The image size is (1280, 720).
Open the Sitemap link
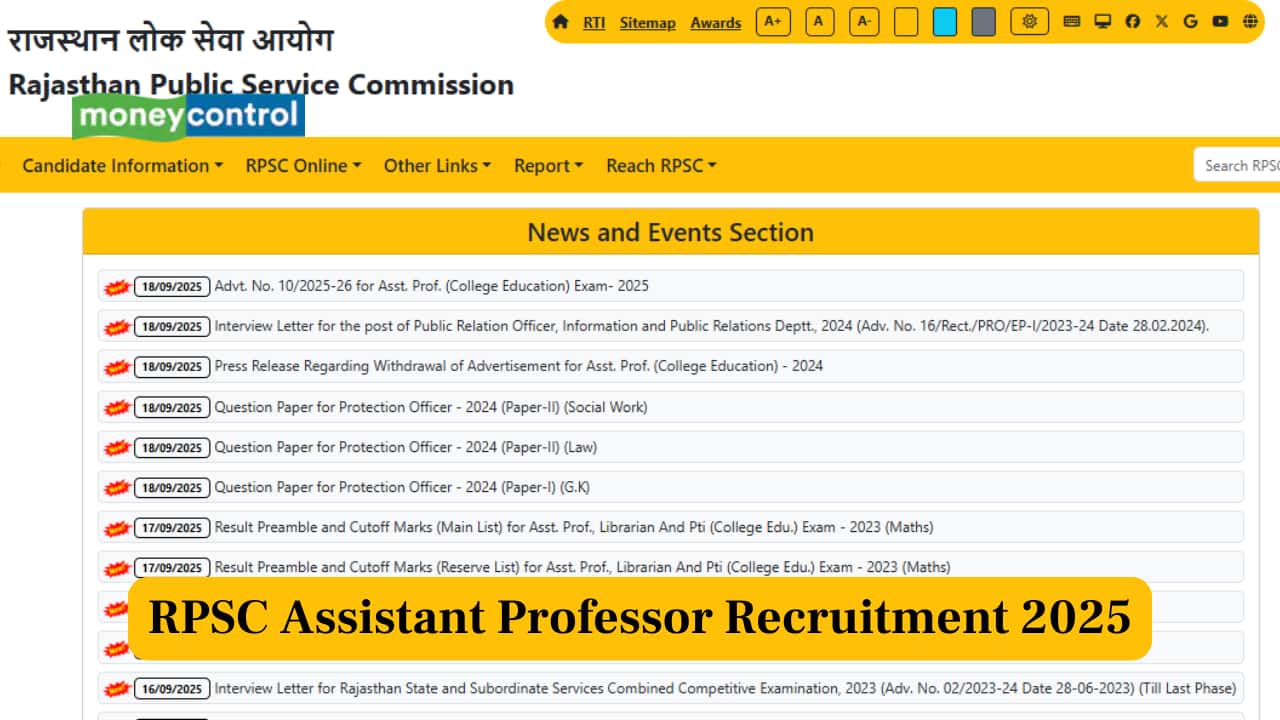point(647,22)
